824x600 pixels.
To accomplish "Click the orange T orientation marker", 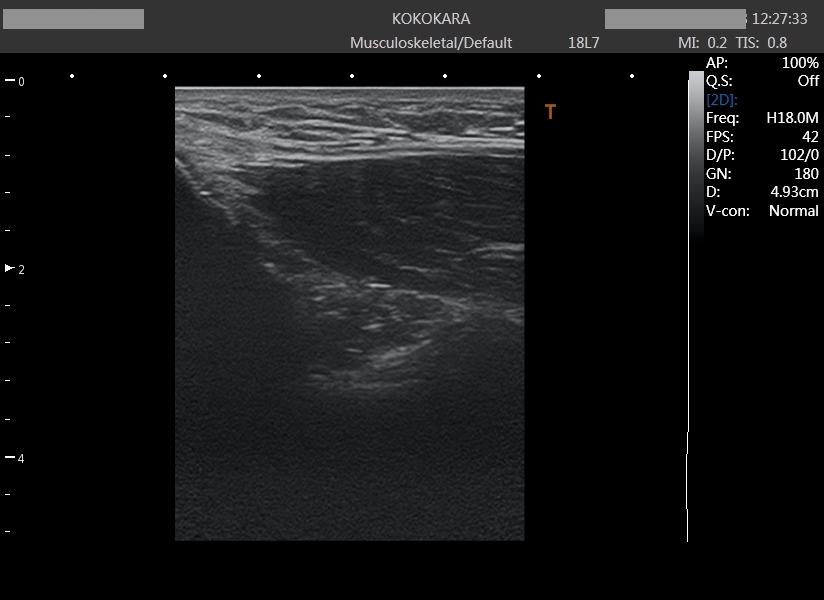I will 550,112.
